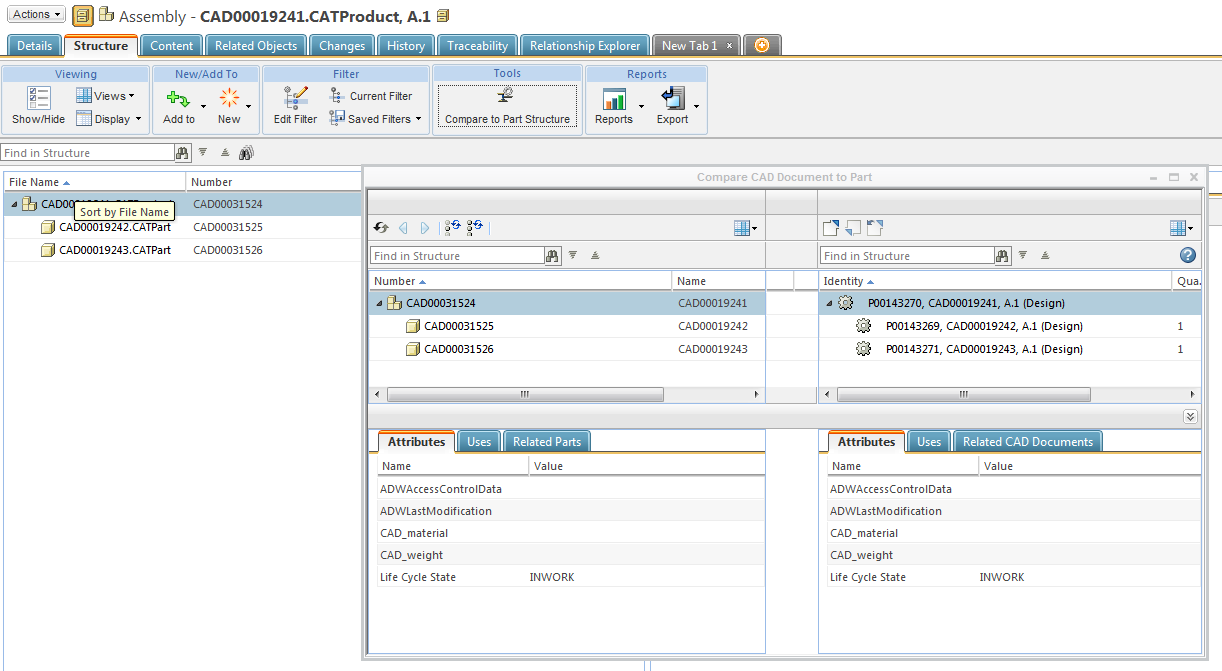Click the Add to icon
This screenshot has width=1222, height=671.
(x=178, y=98)
